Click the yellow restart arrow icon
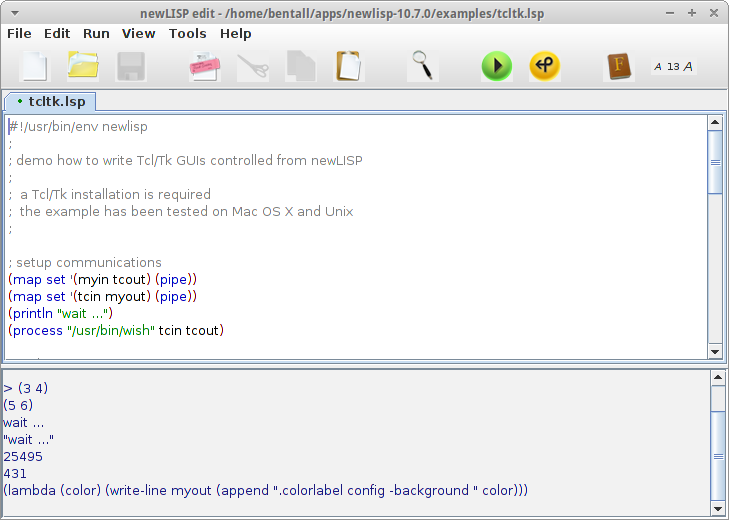This screenshot has height=520, width=729. 544,67
